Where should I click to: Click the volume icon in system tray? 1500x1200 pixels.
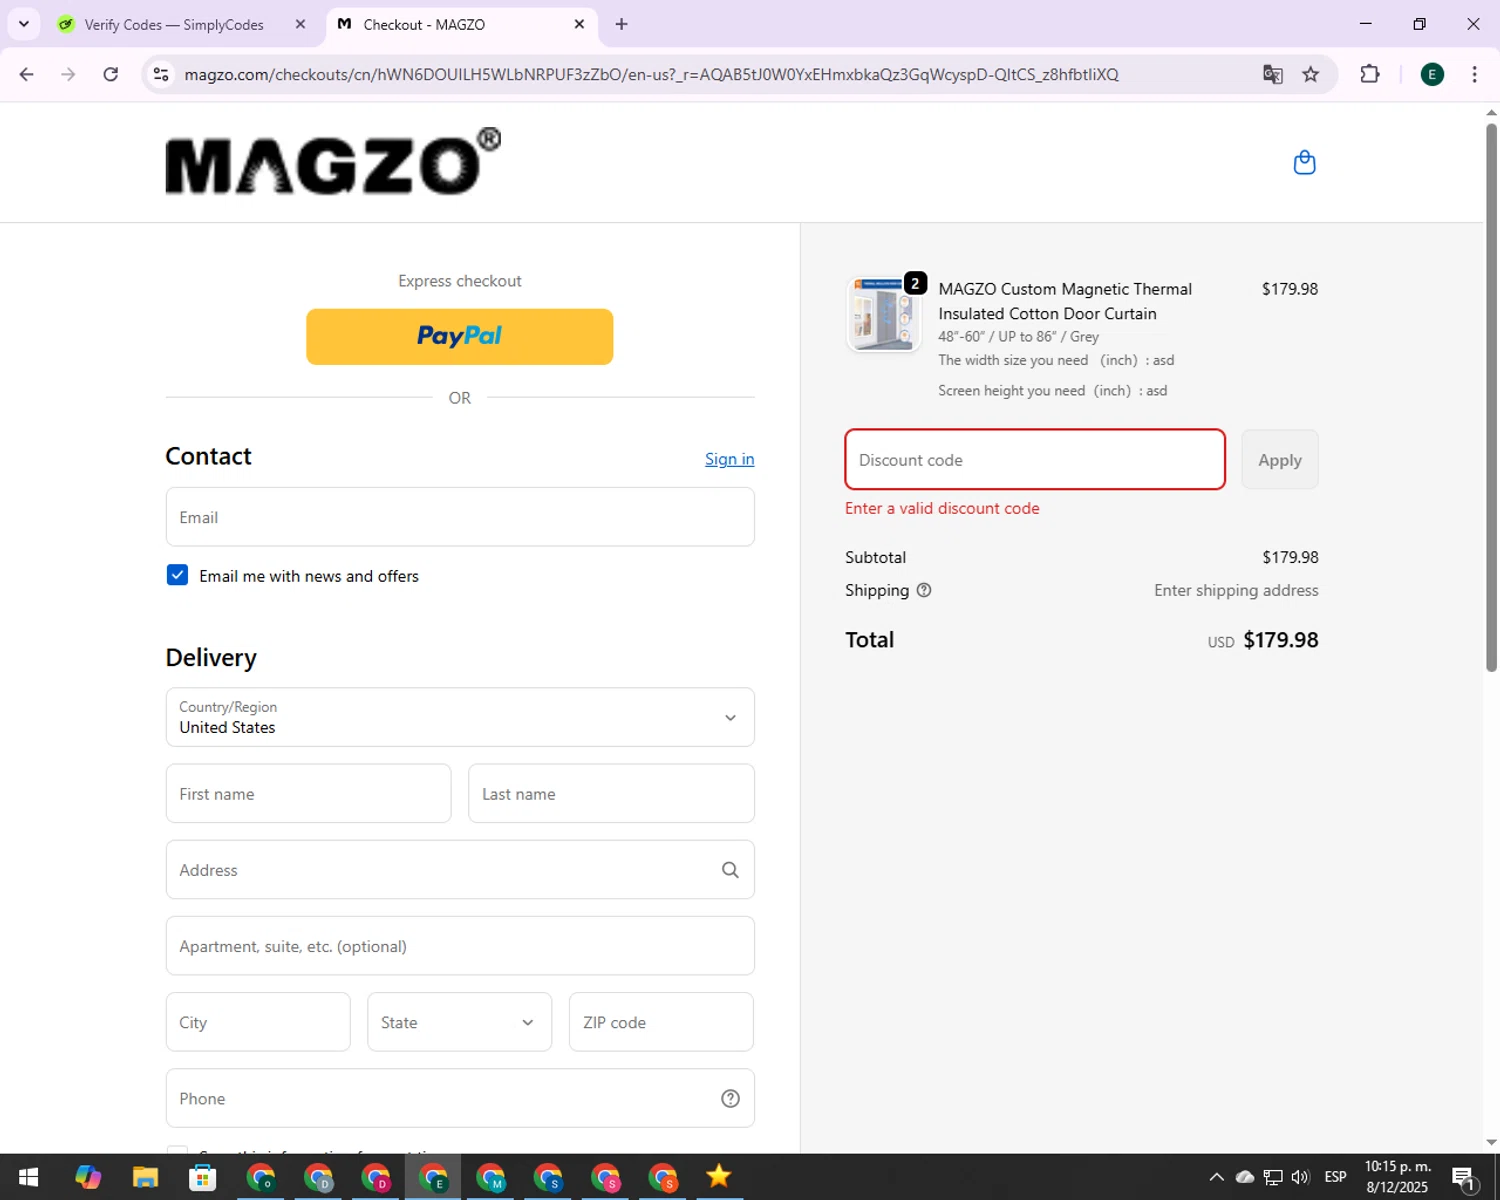[x=1300, y=1177]
